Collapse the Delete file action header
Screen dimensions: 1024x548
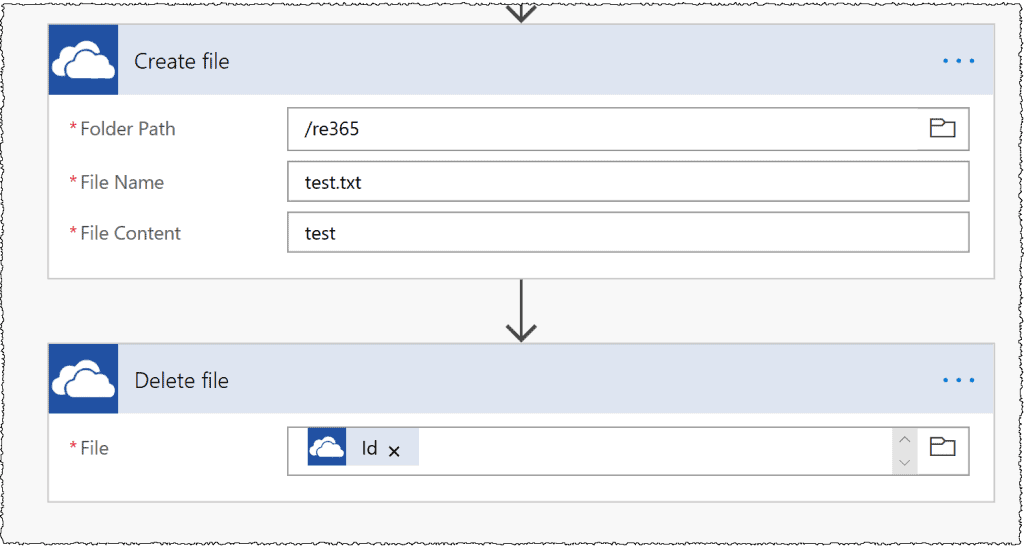click(x=521, y=379)
